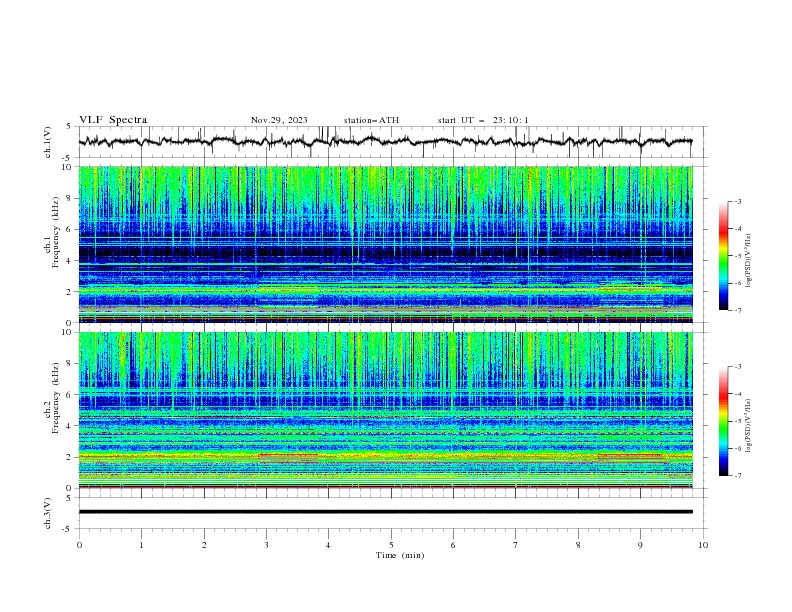Click the "ch.3(V)" axis label
Viewport: 792px width, 612px height.
(47, 513)
